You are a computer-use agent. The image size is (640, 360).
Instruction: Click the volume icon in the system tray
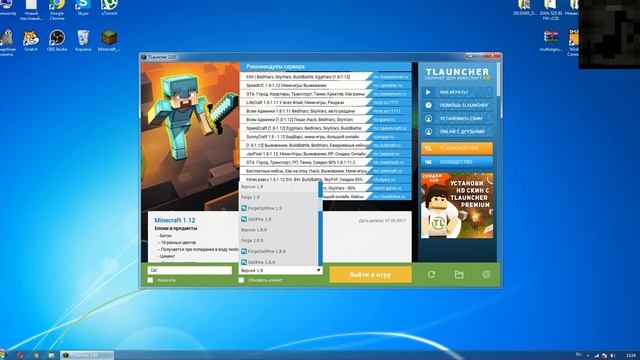[x=612, y=356]
